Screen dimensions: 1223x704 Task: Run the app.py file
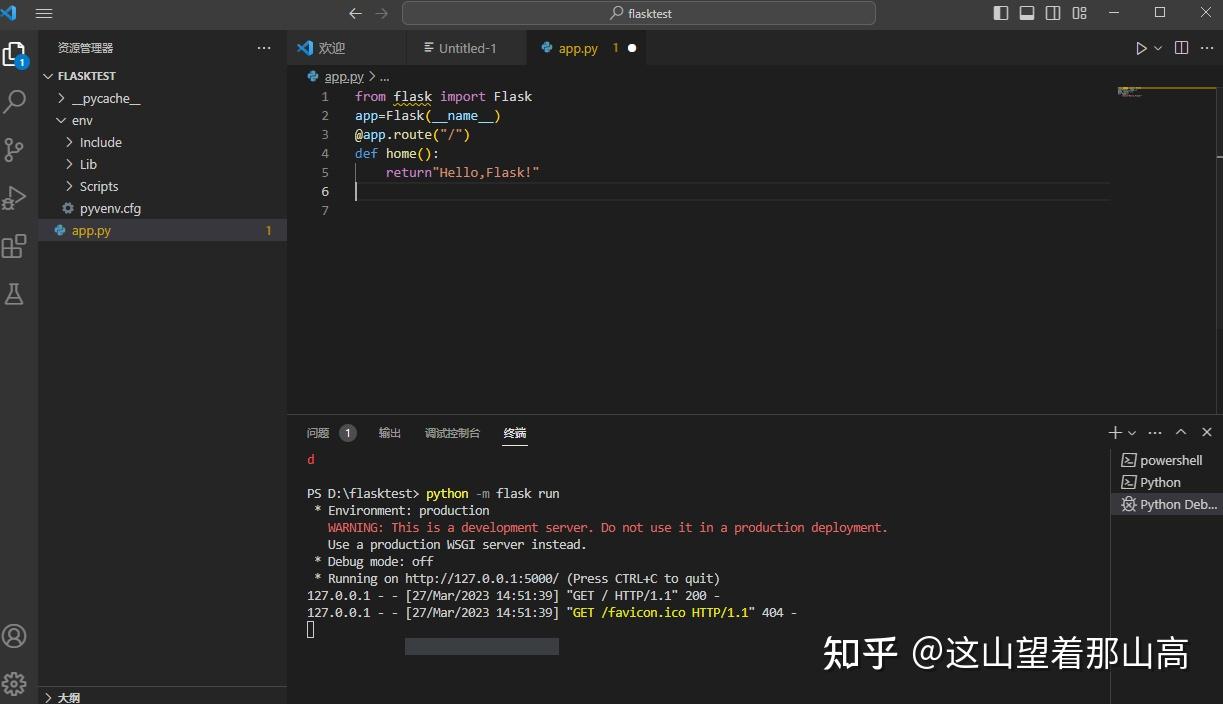click(x=1141, y=47)
